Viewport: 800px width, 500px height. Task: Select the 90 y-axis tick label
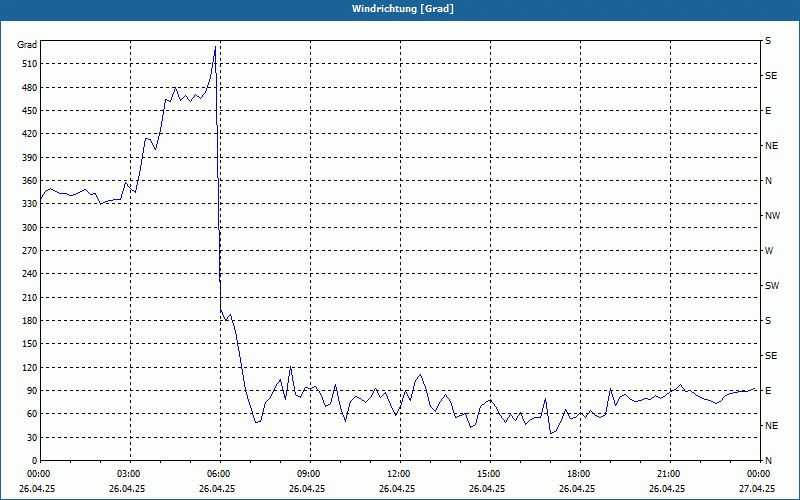[30, 390]
